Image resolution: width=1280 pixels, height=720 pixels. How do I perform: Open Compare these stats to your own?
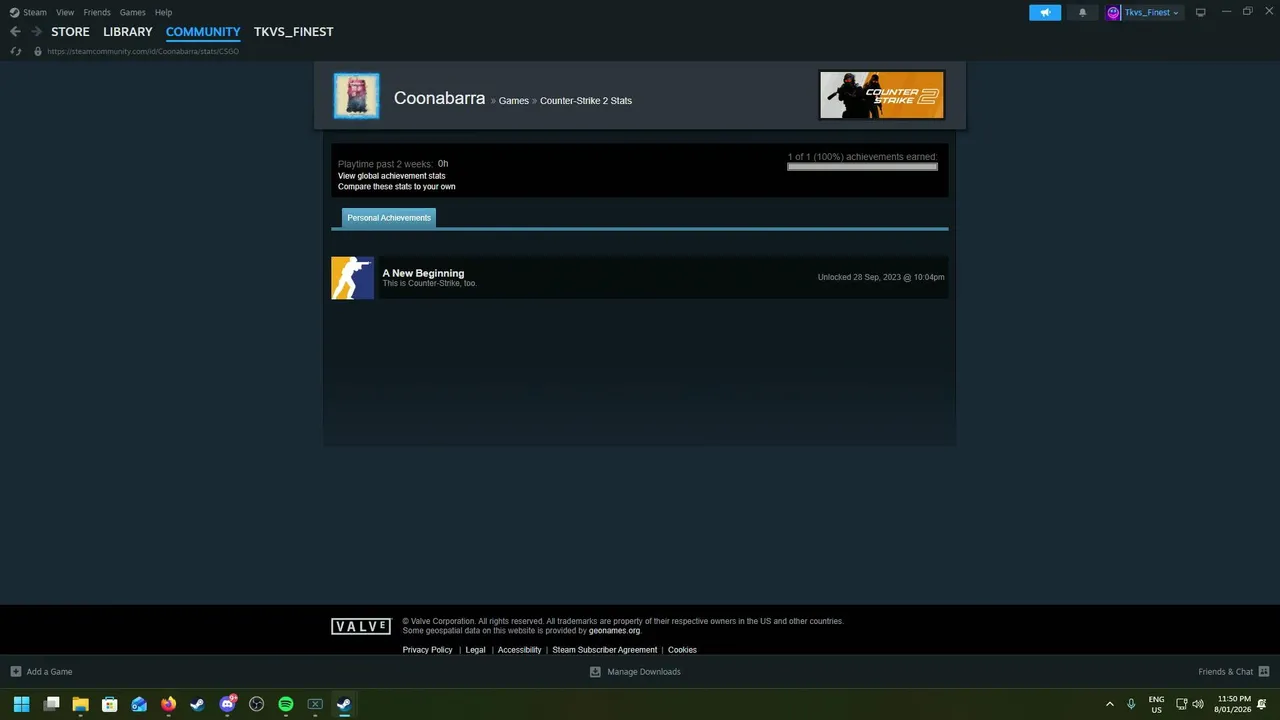(396, 187)
